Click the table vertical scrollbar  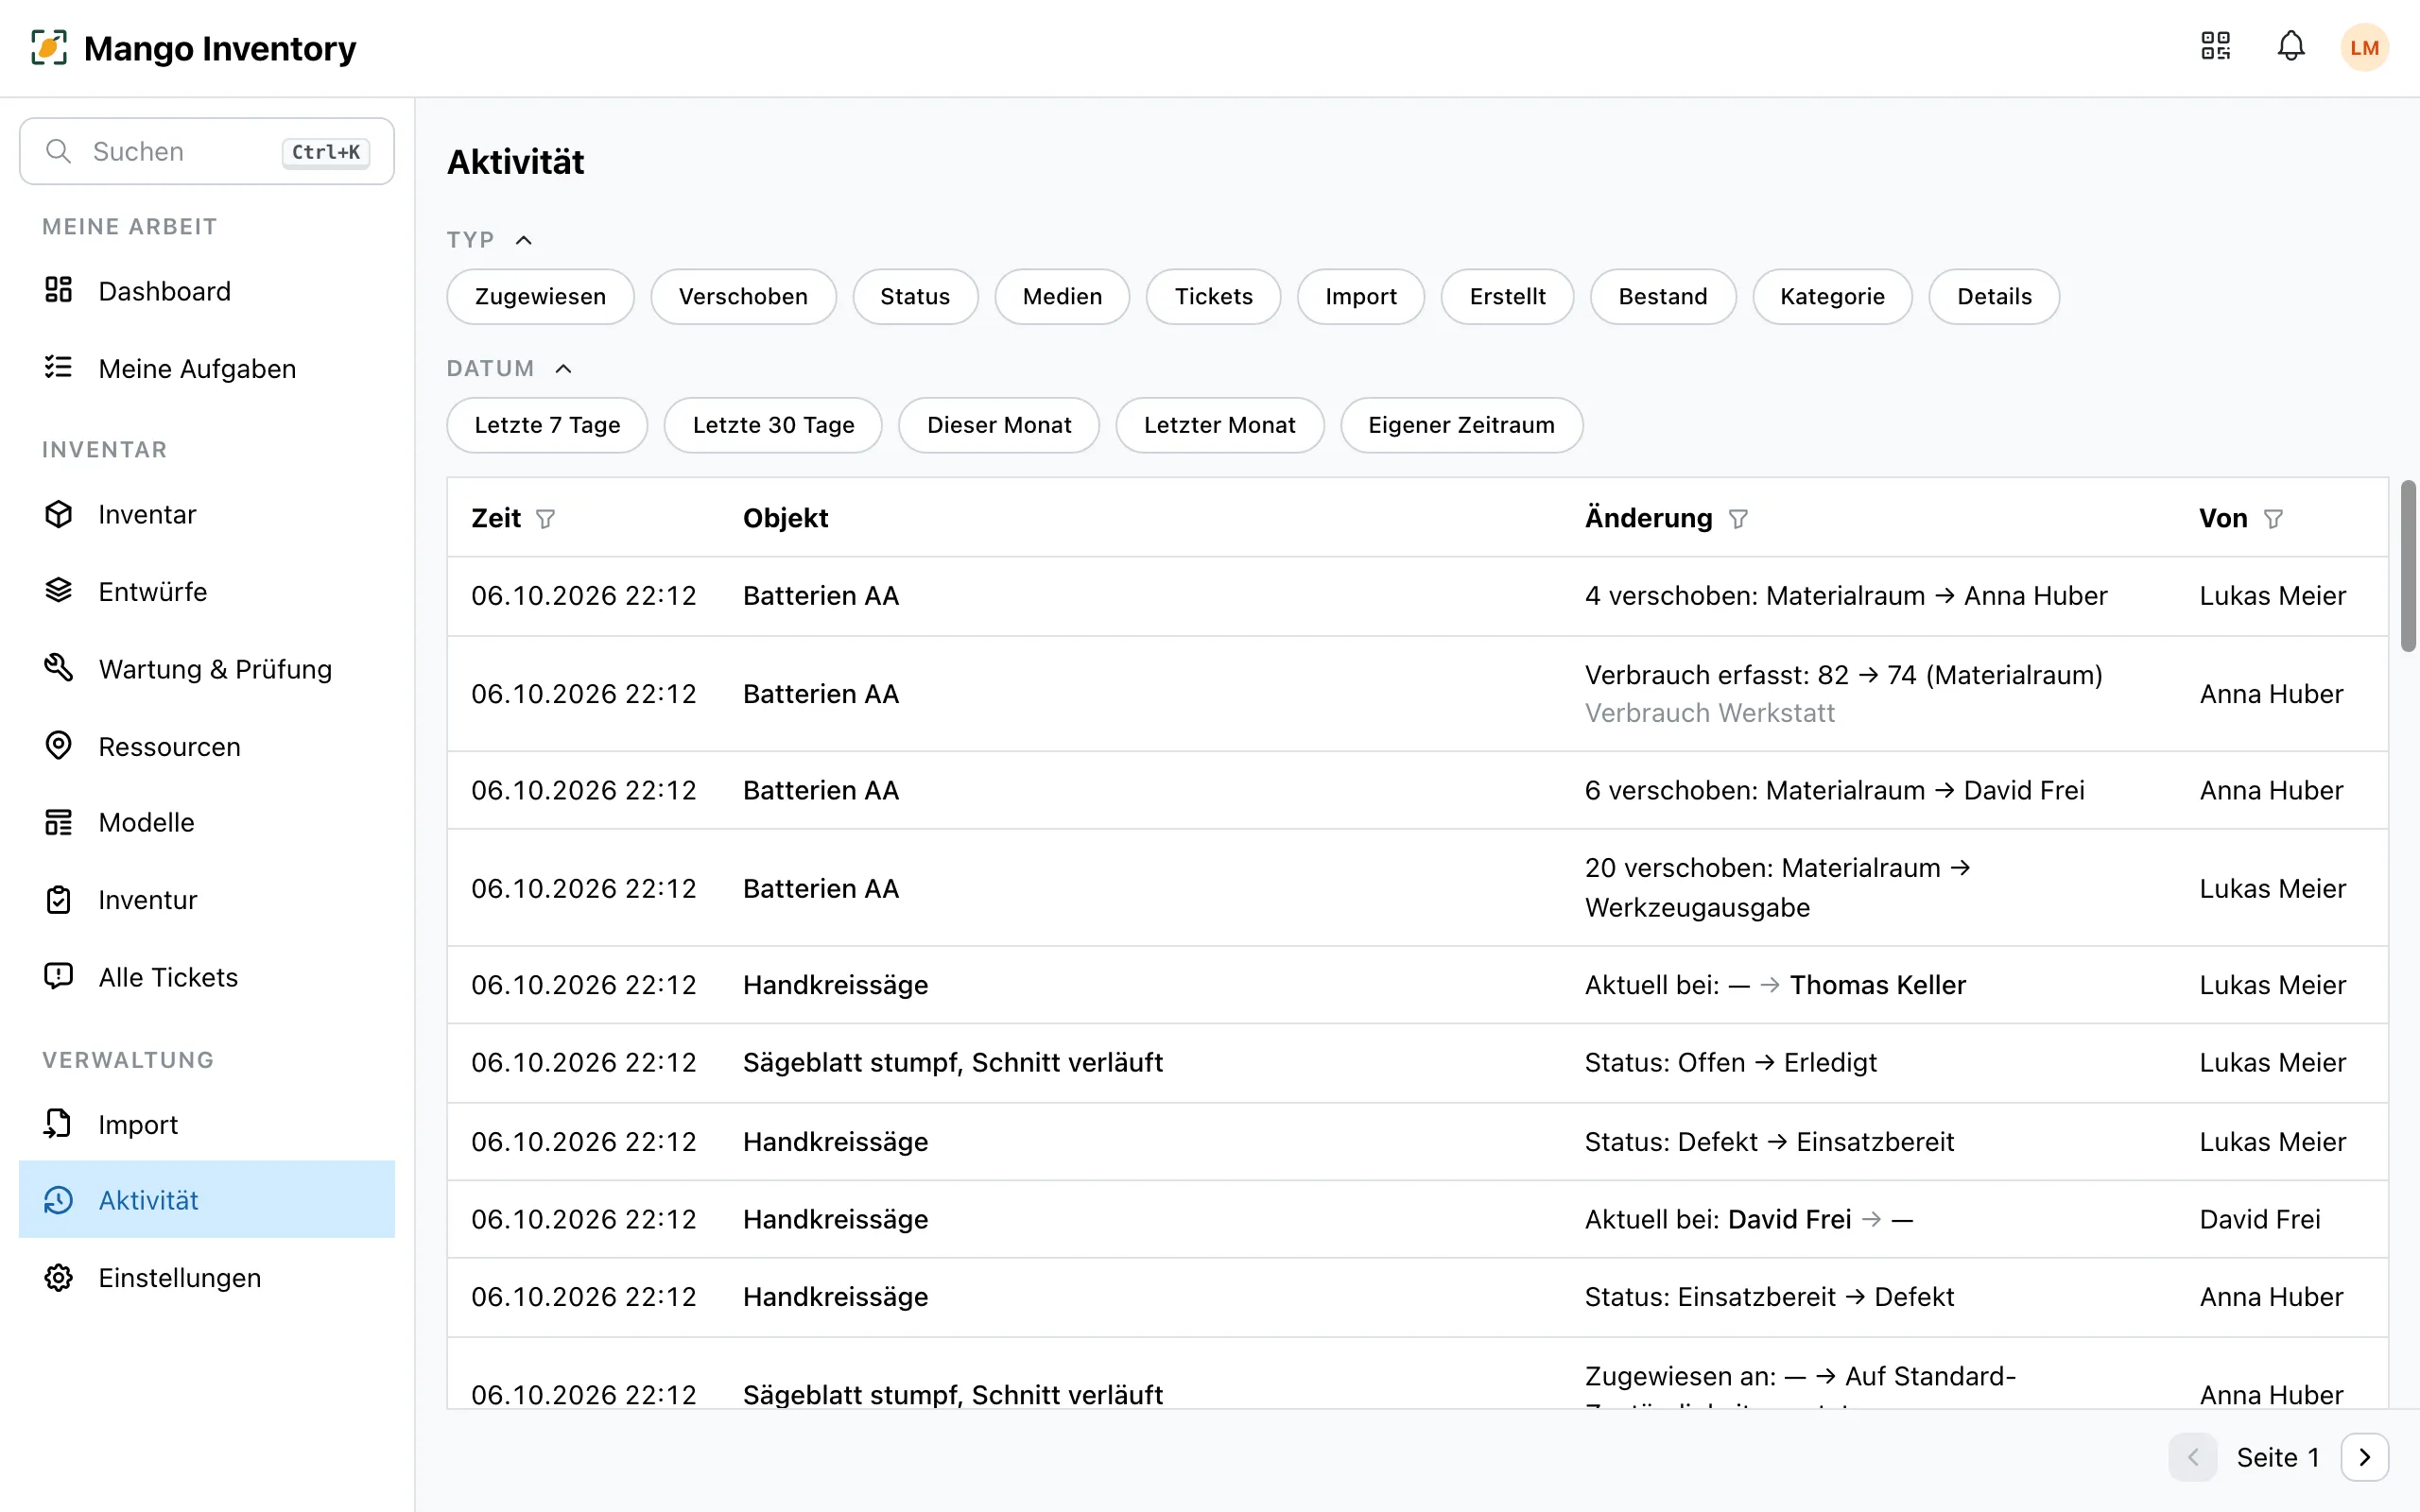click(x=2408, y=566)
